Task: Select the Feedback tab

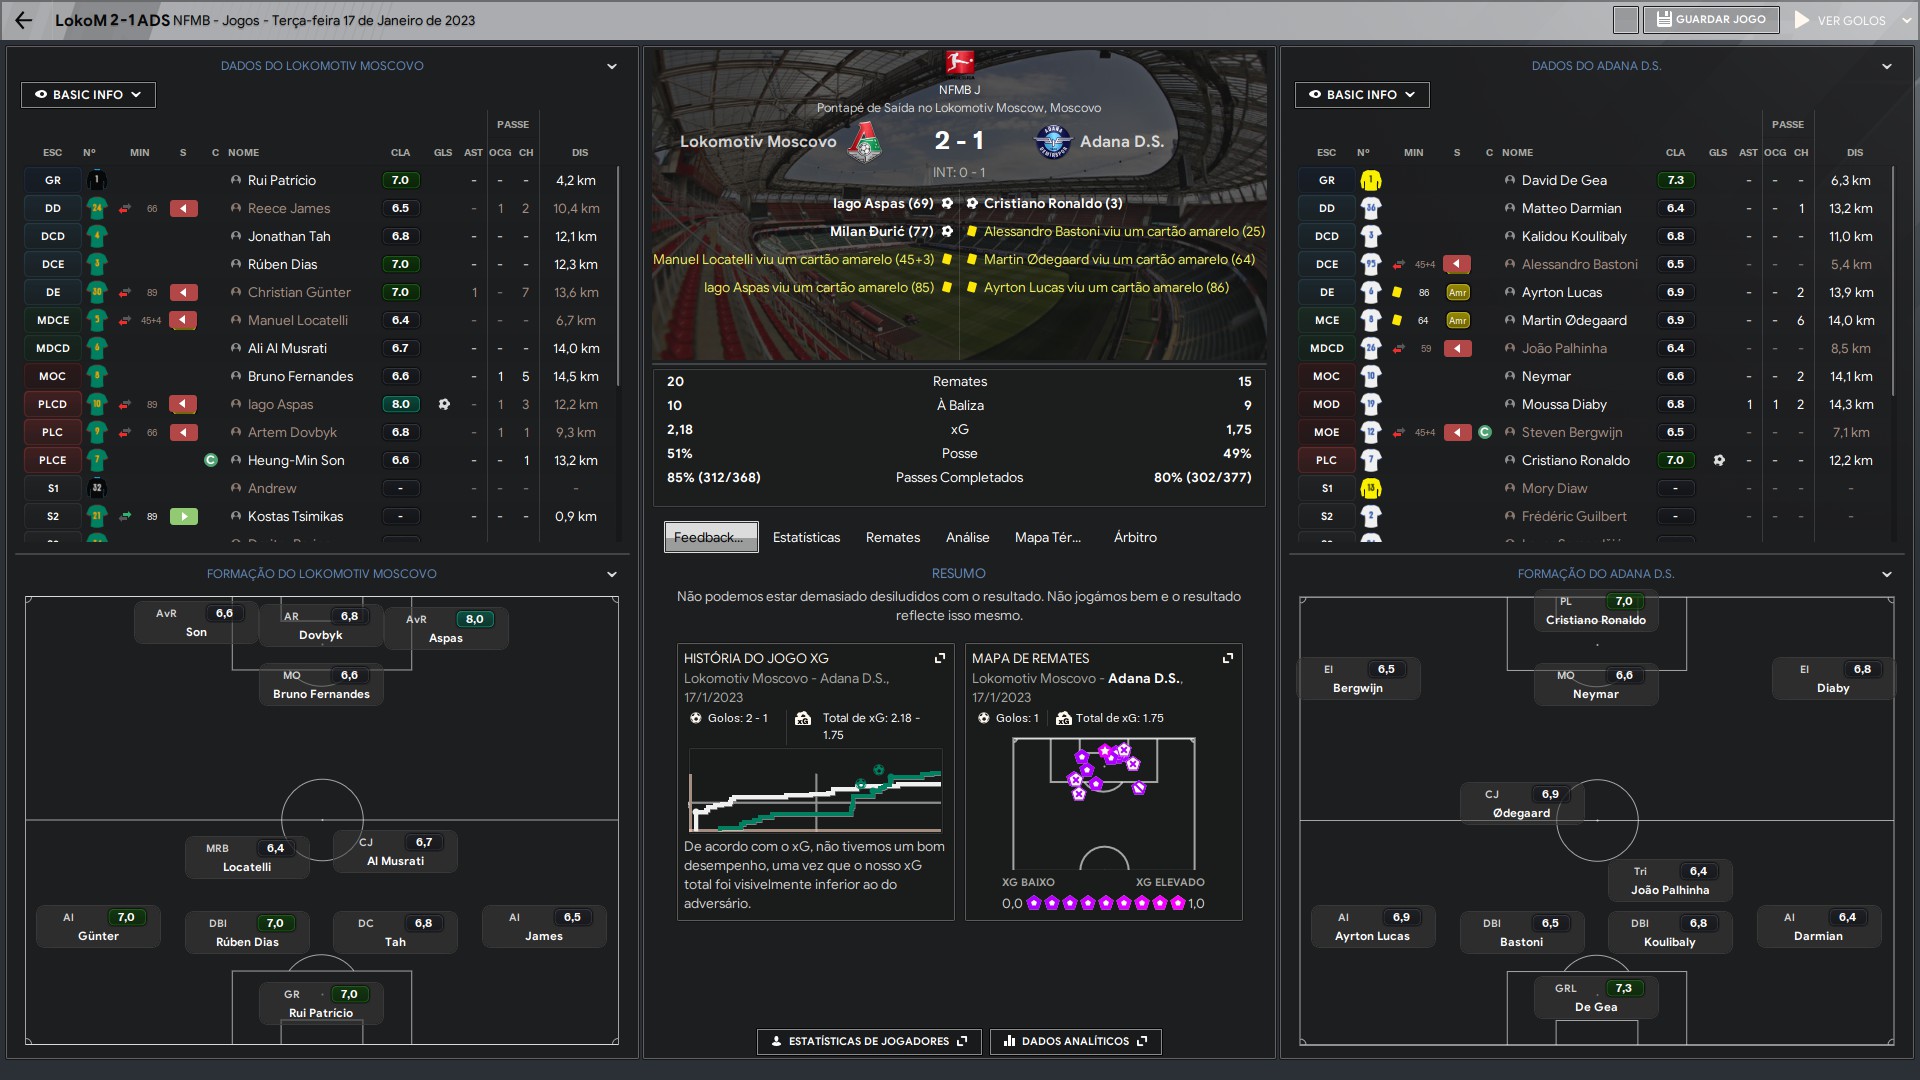Action: click(x=711, y=537)
